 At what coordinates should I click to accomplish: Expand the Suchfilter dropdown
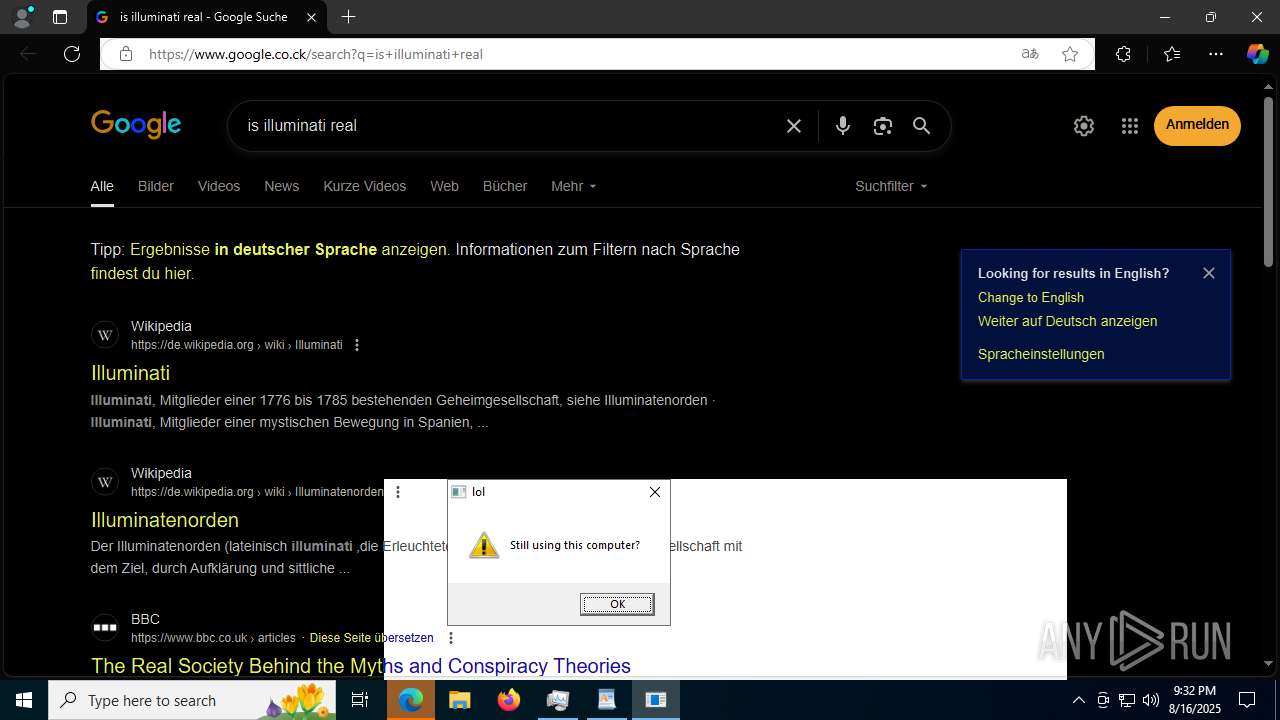(891, 186)
